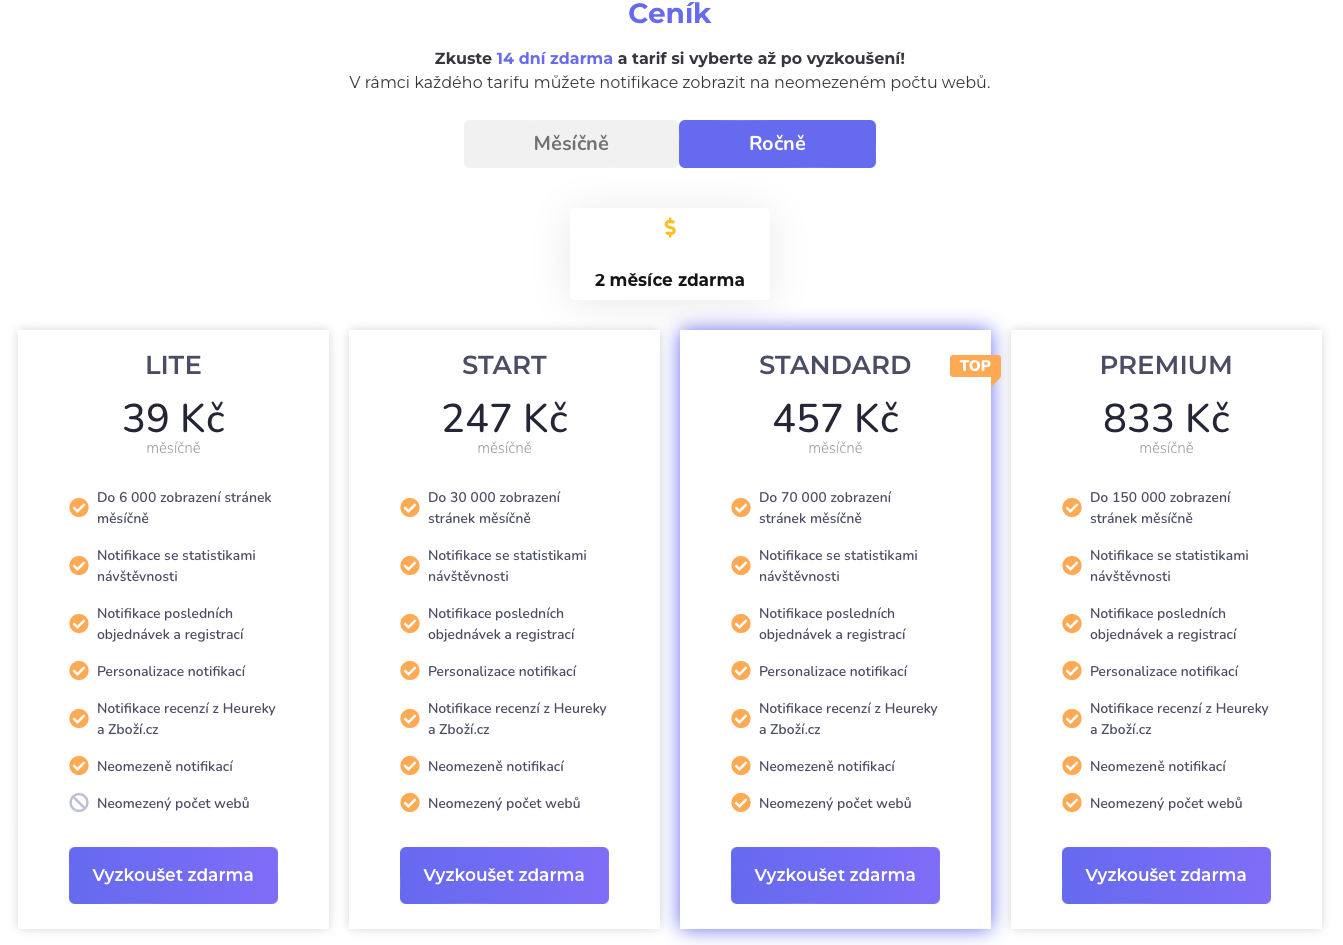Screen dimensions: 1343x945
Task: Start the free trial for the PREMIUM plan
Action: [x=1166, y=875]
